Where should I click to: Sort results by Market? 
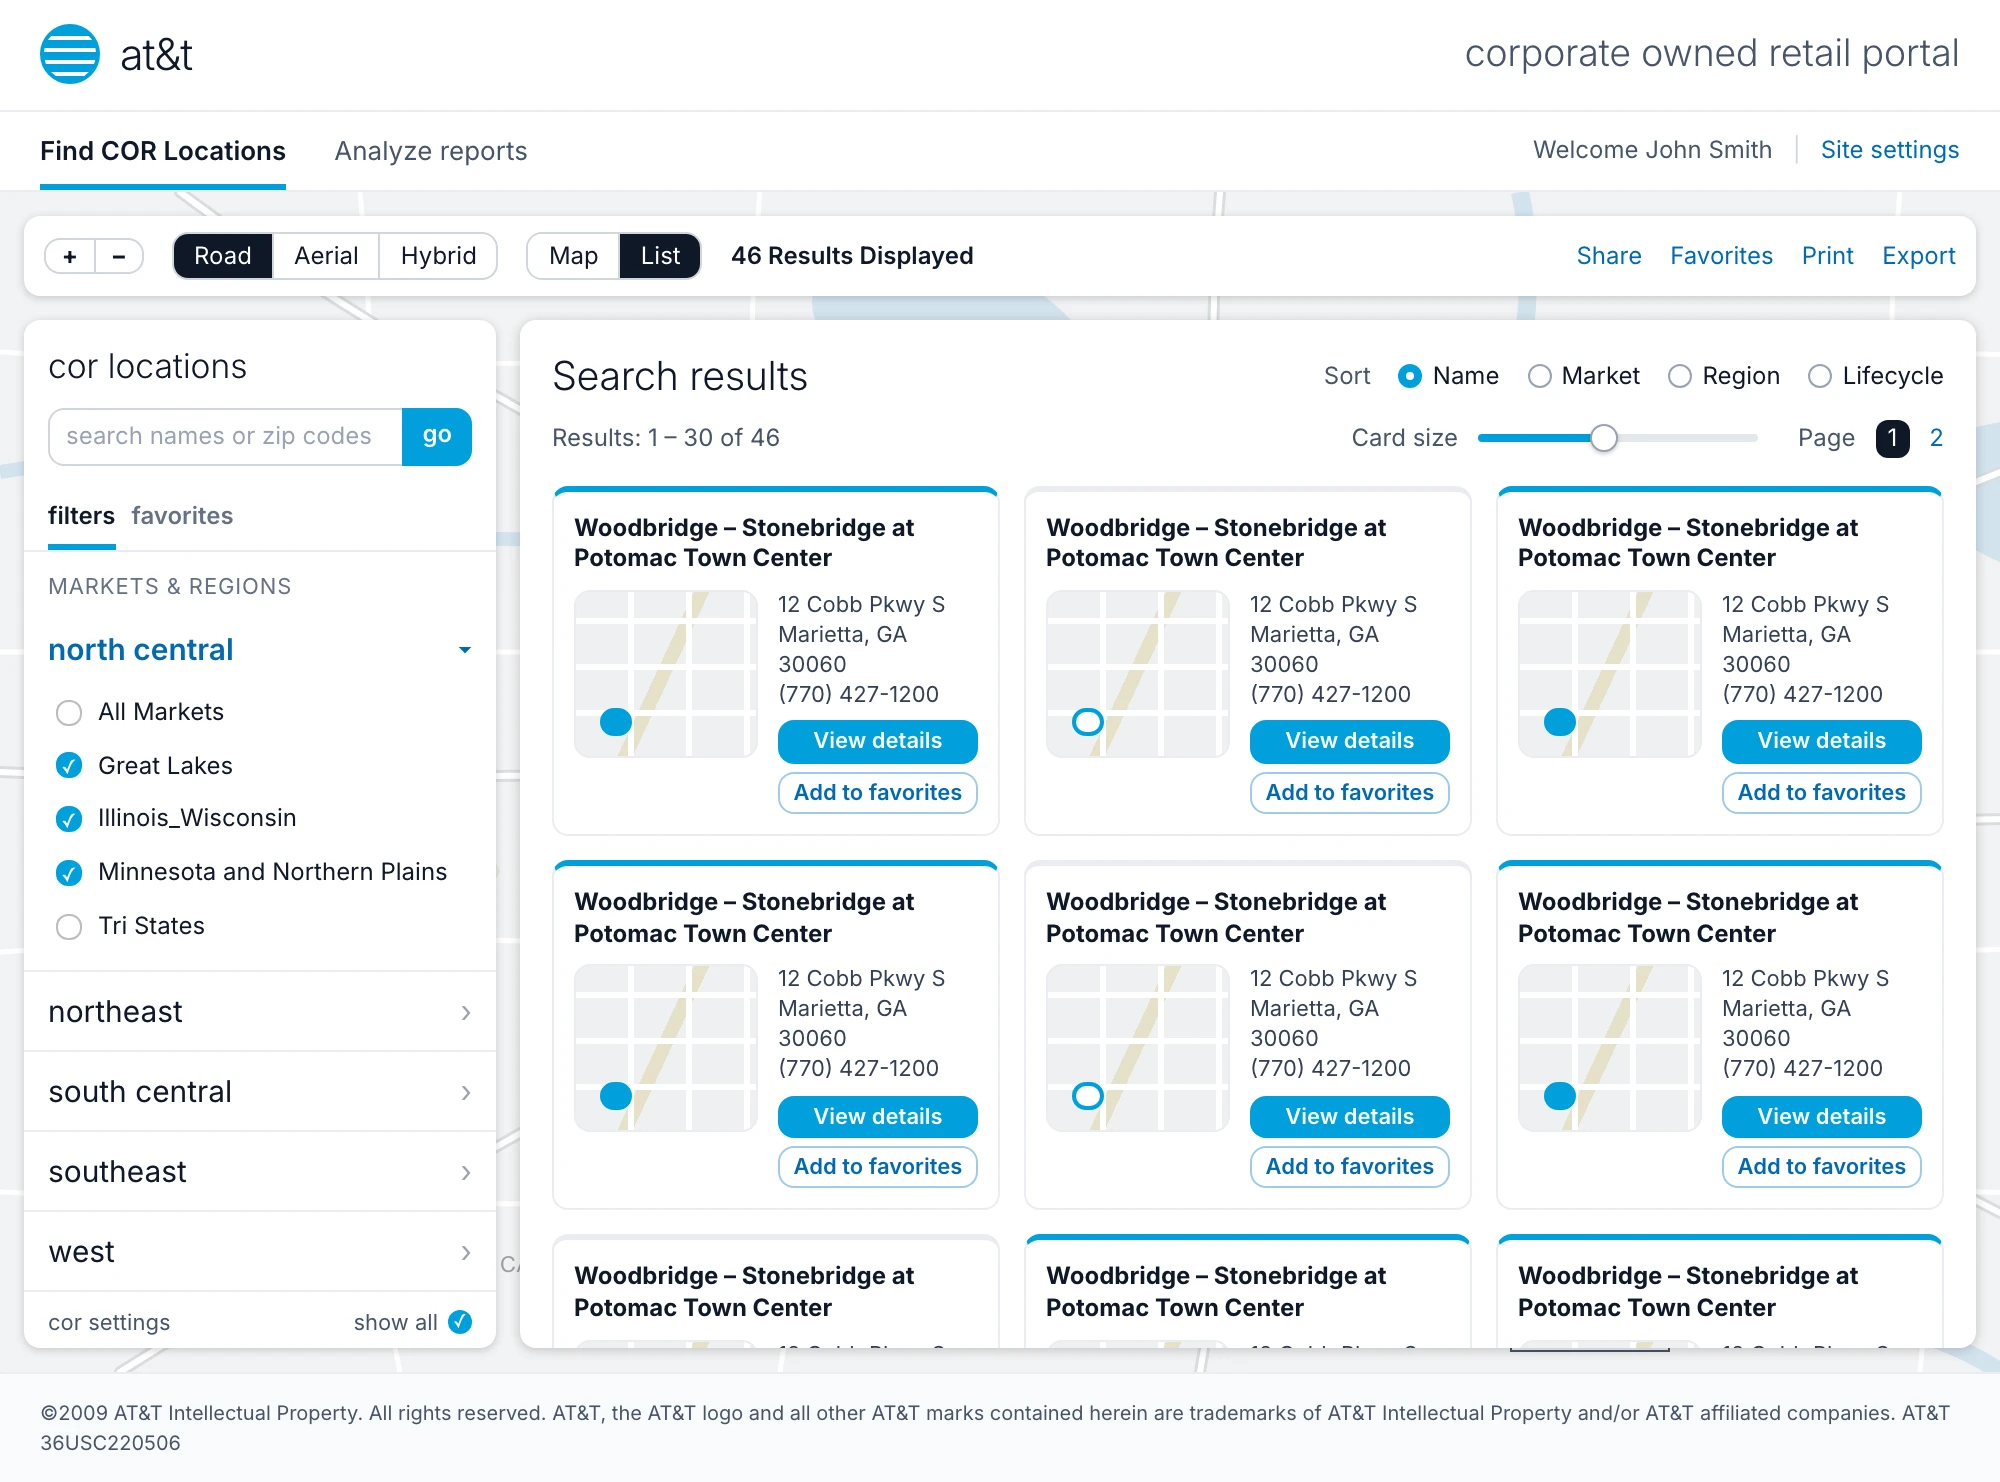(x=1540, y=376)
